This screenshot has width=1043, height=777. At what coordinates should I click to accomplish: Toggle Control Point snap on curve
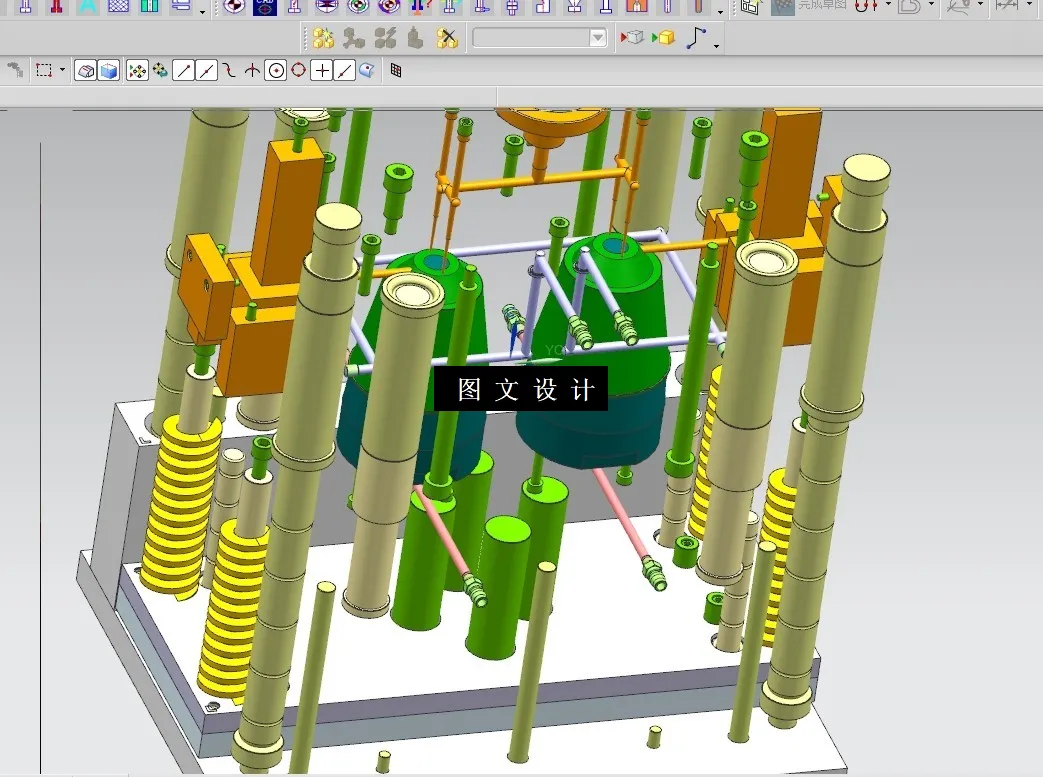coord(229,70)
